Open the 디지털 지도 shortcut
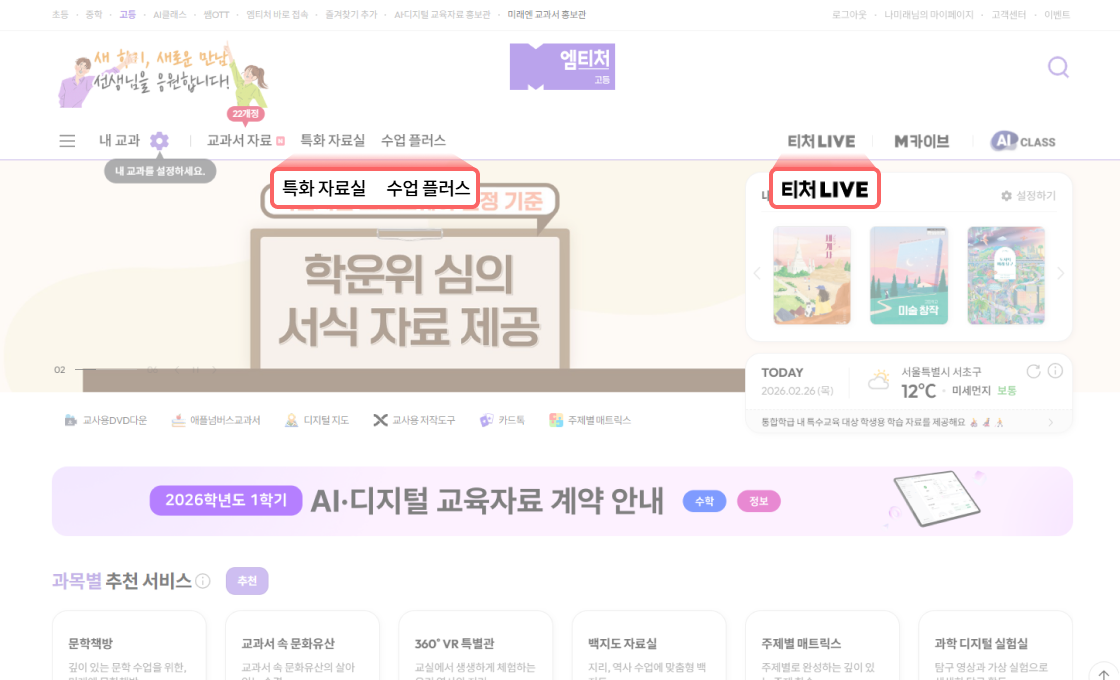Viewport: 1120px width, 680px height. point(316,420)
